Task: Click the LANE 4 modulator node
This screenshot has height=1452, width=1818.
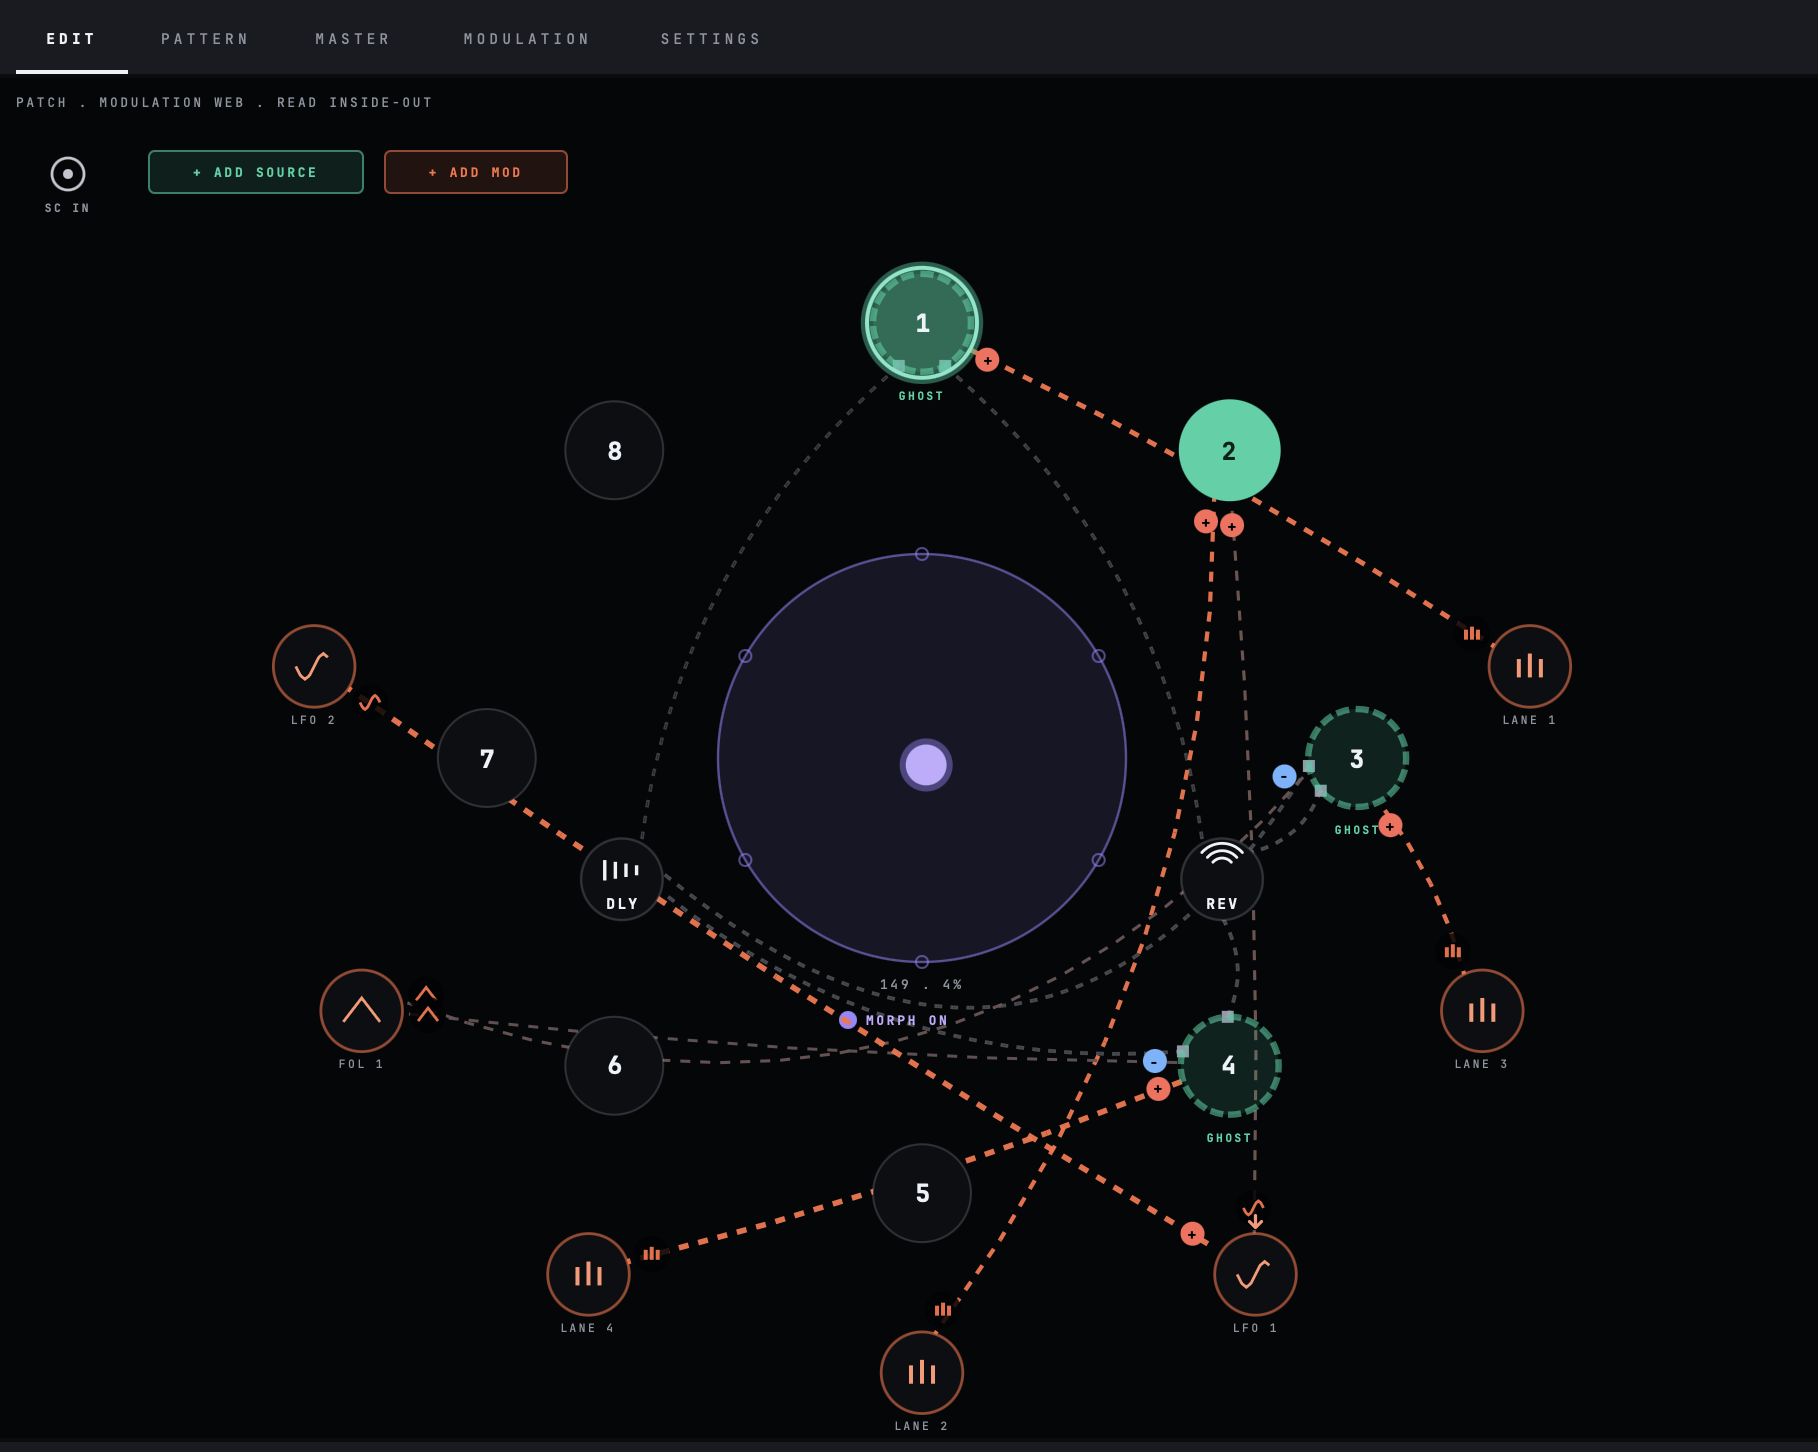Action: 589,1274
